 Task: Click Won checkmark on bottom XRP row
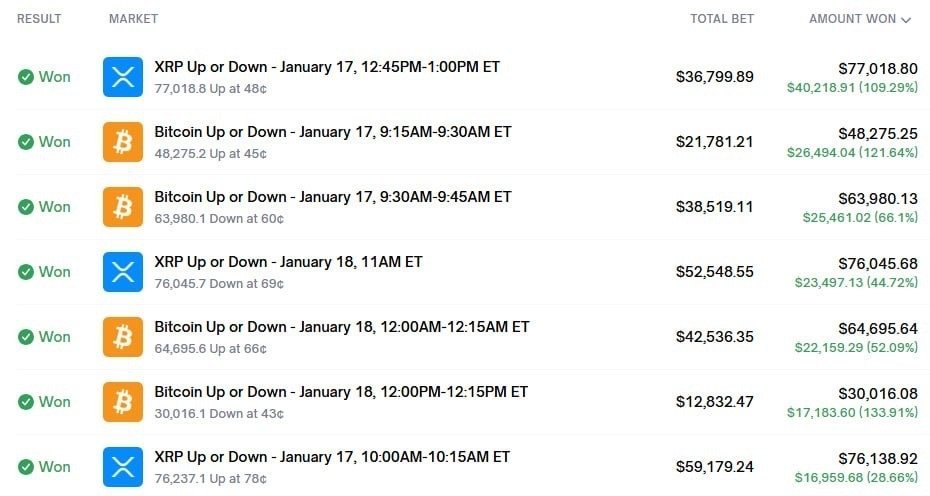point(26,467)
